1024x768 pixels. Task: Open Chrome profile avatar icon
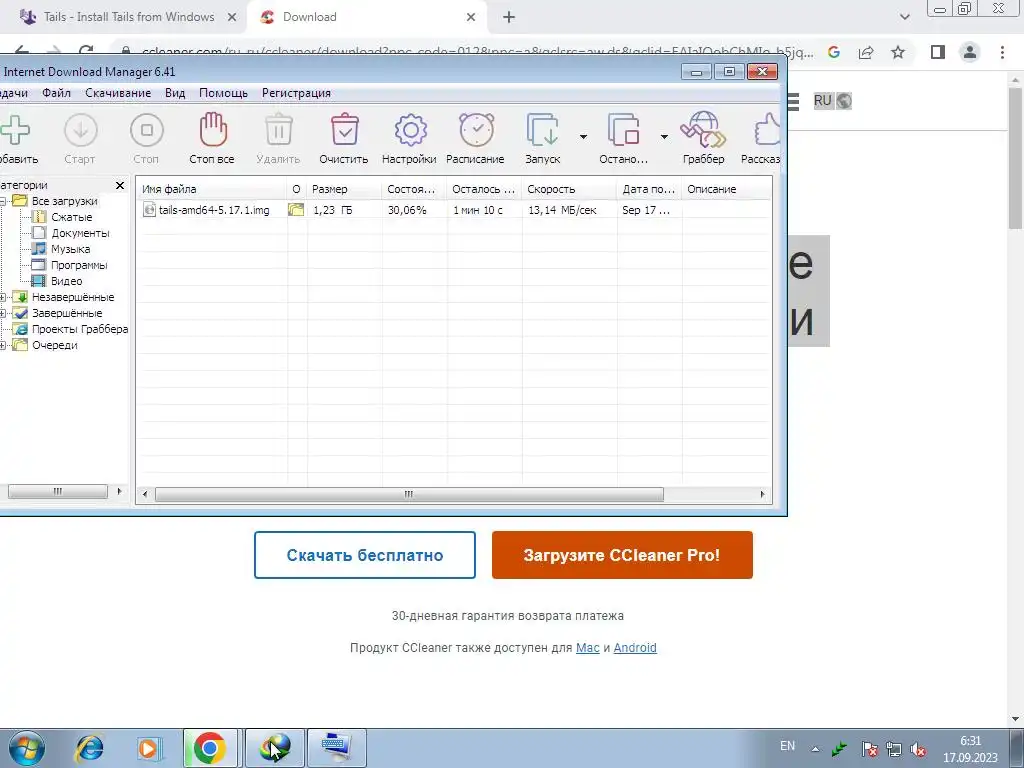coord(970,52)
